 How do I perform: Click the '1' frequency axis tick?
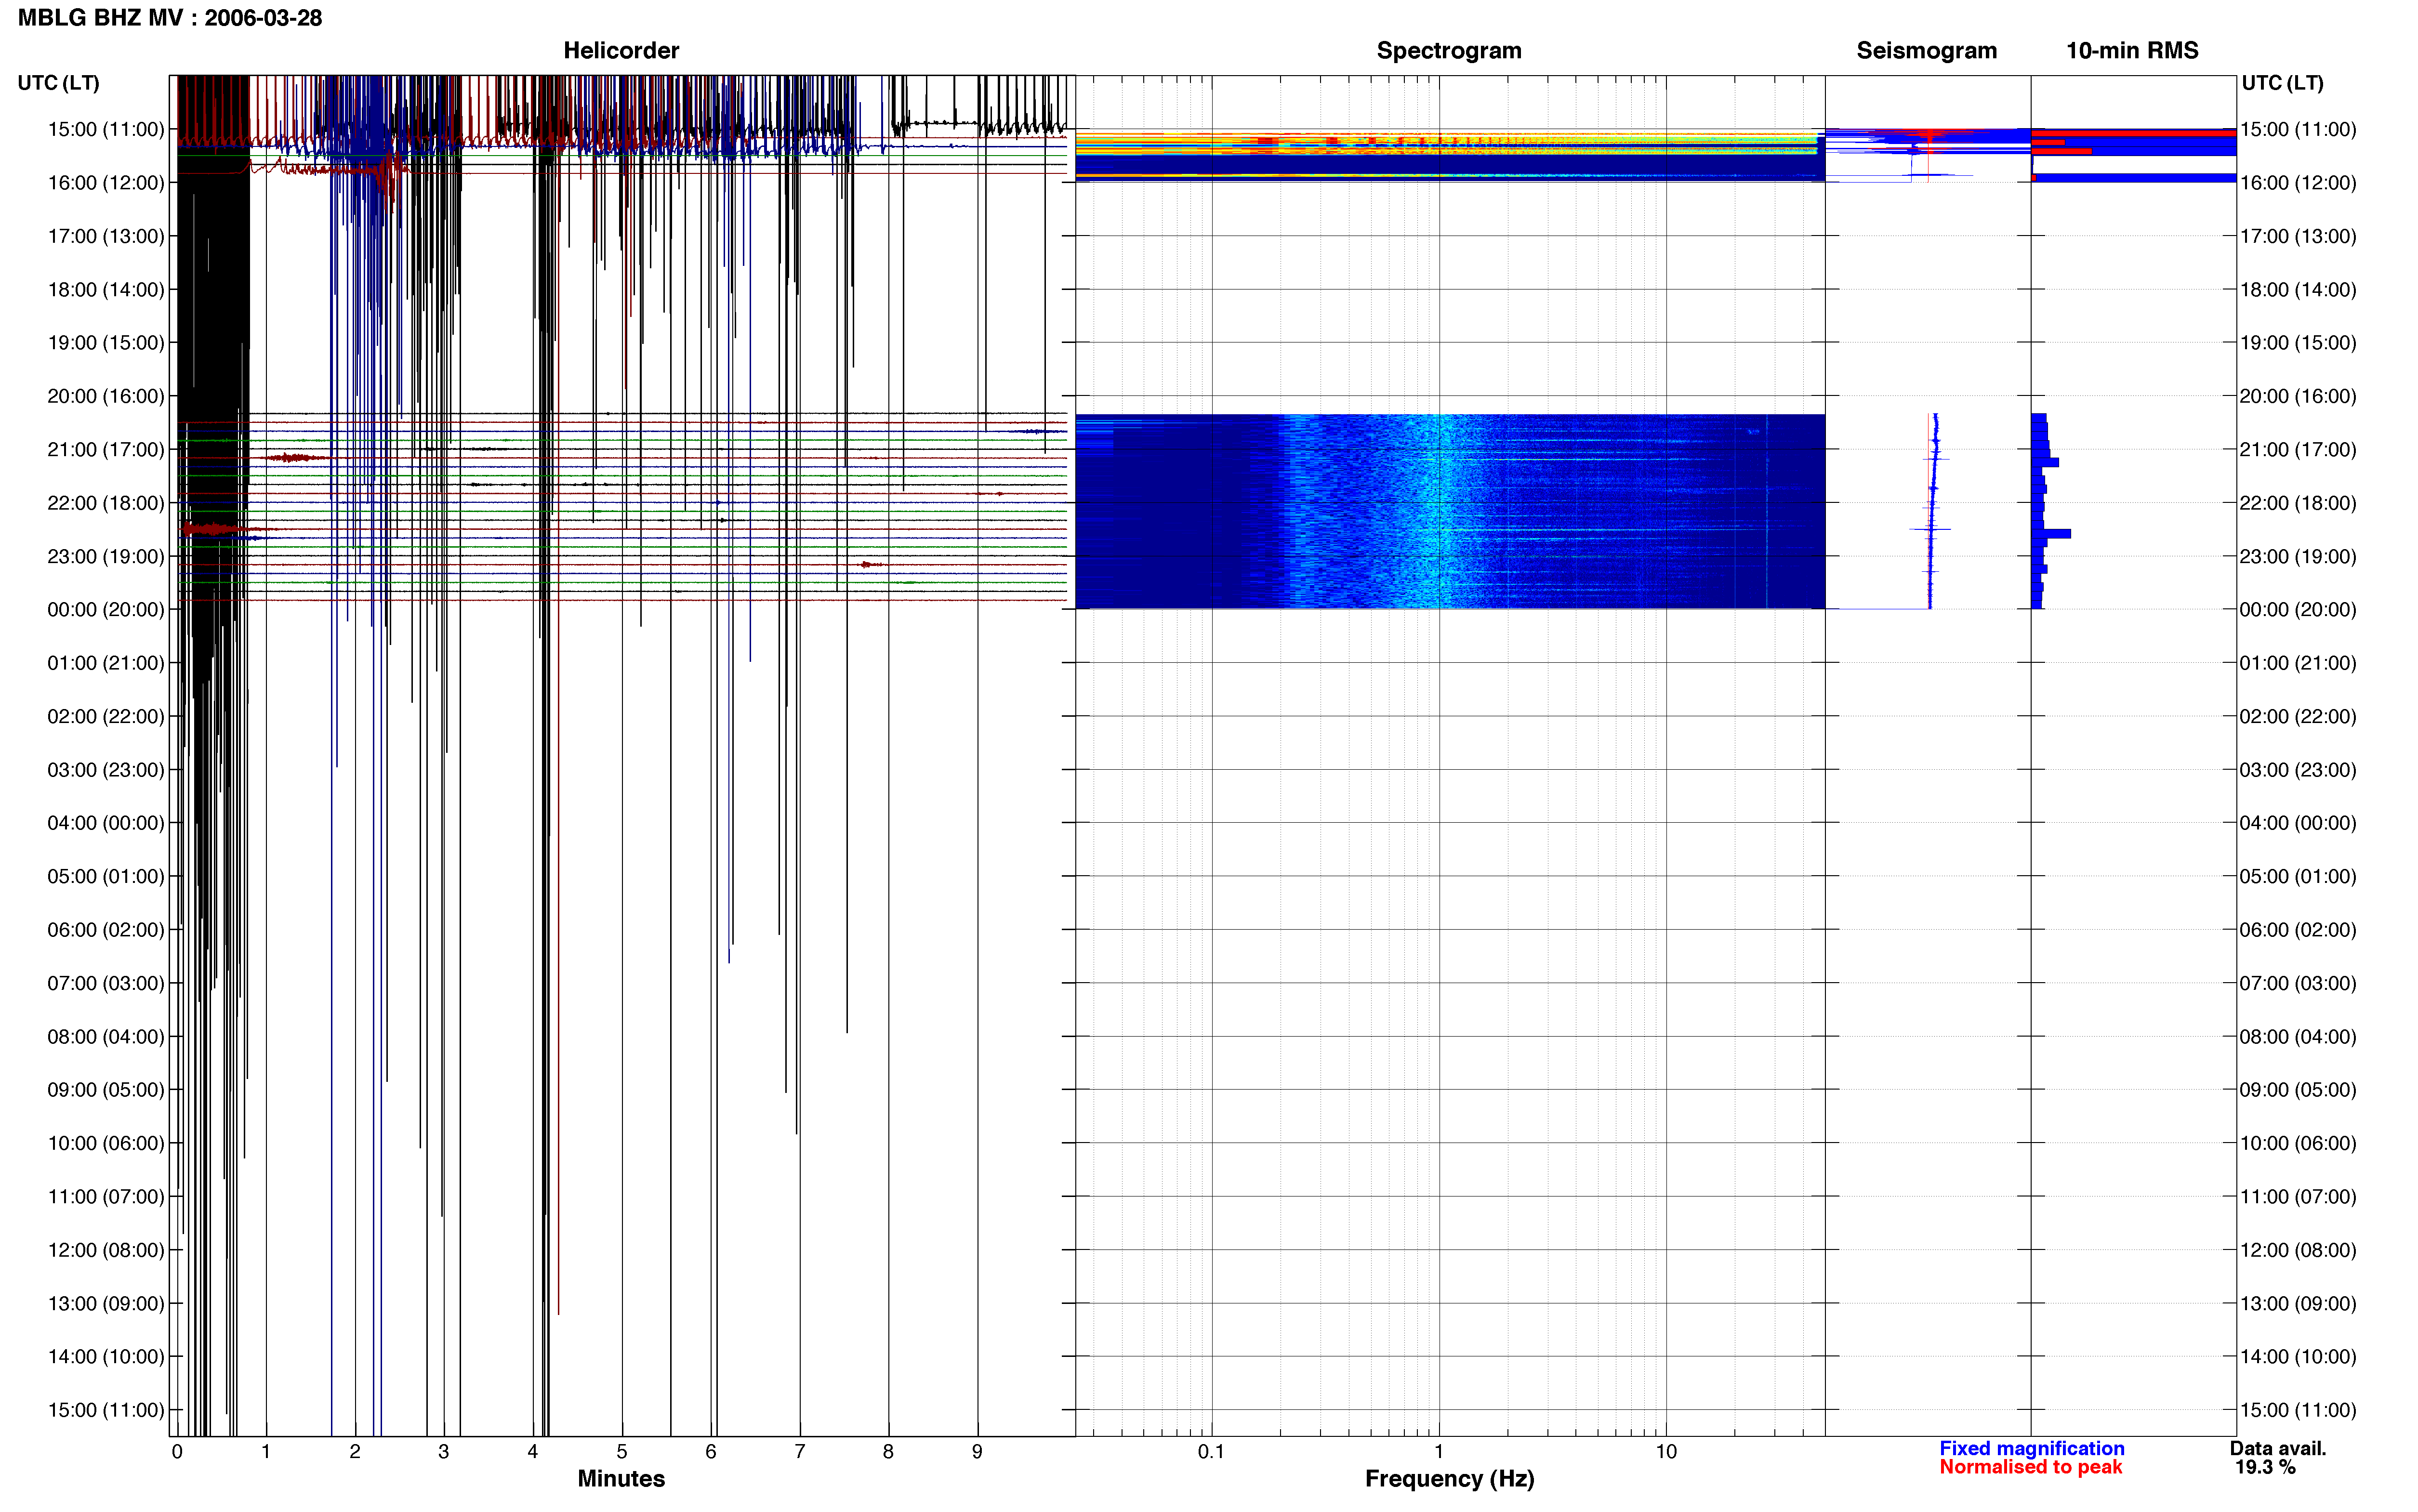coord(1439,1451)
